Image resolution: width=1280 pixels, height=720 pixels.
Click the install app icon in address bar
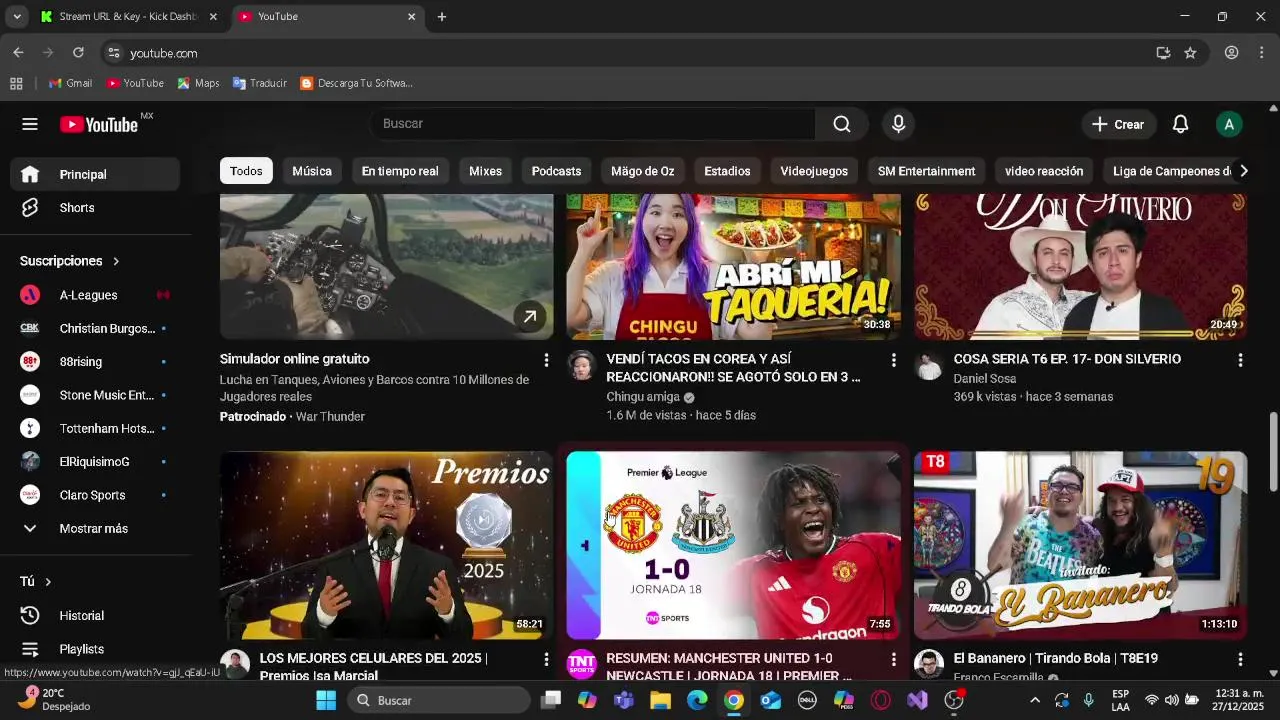pyautogui.click(x=1163, y=53)
